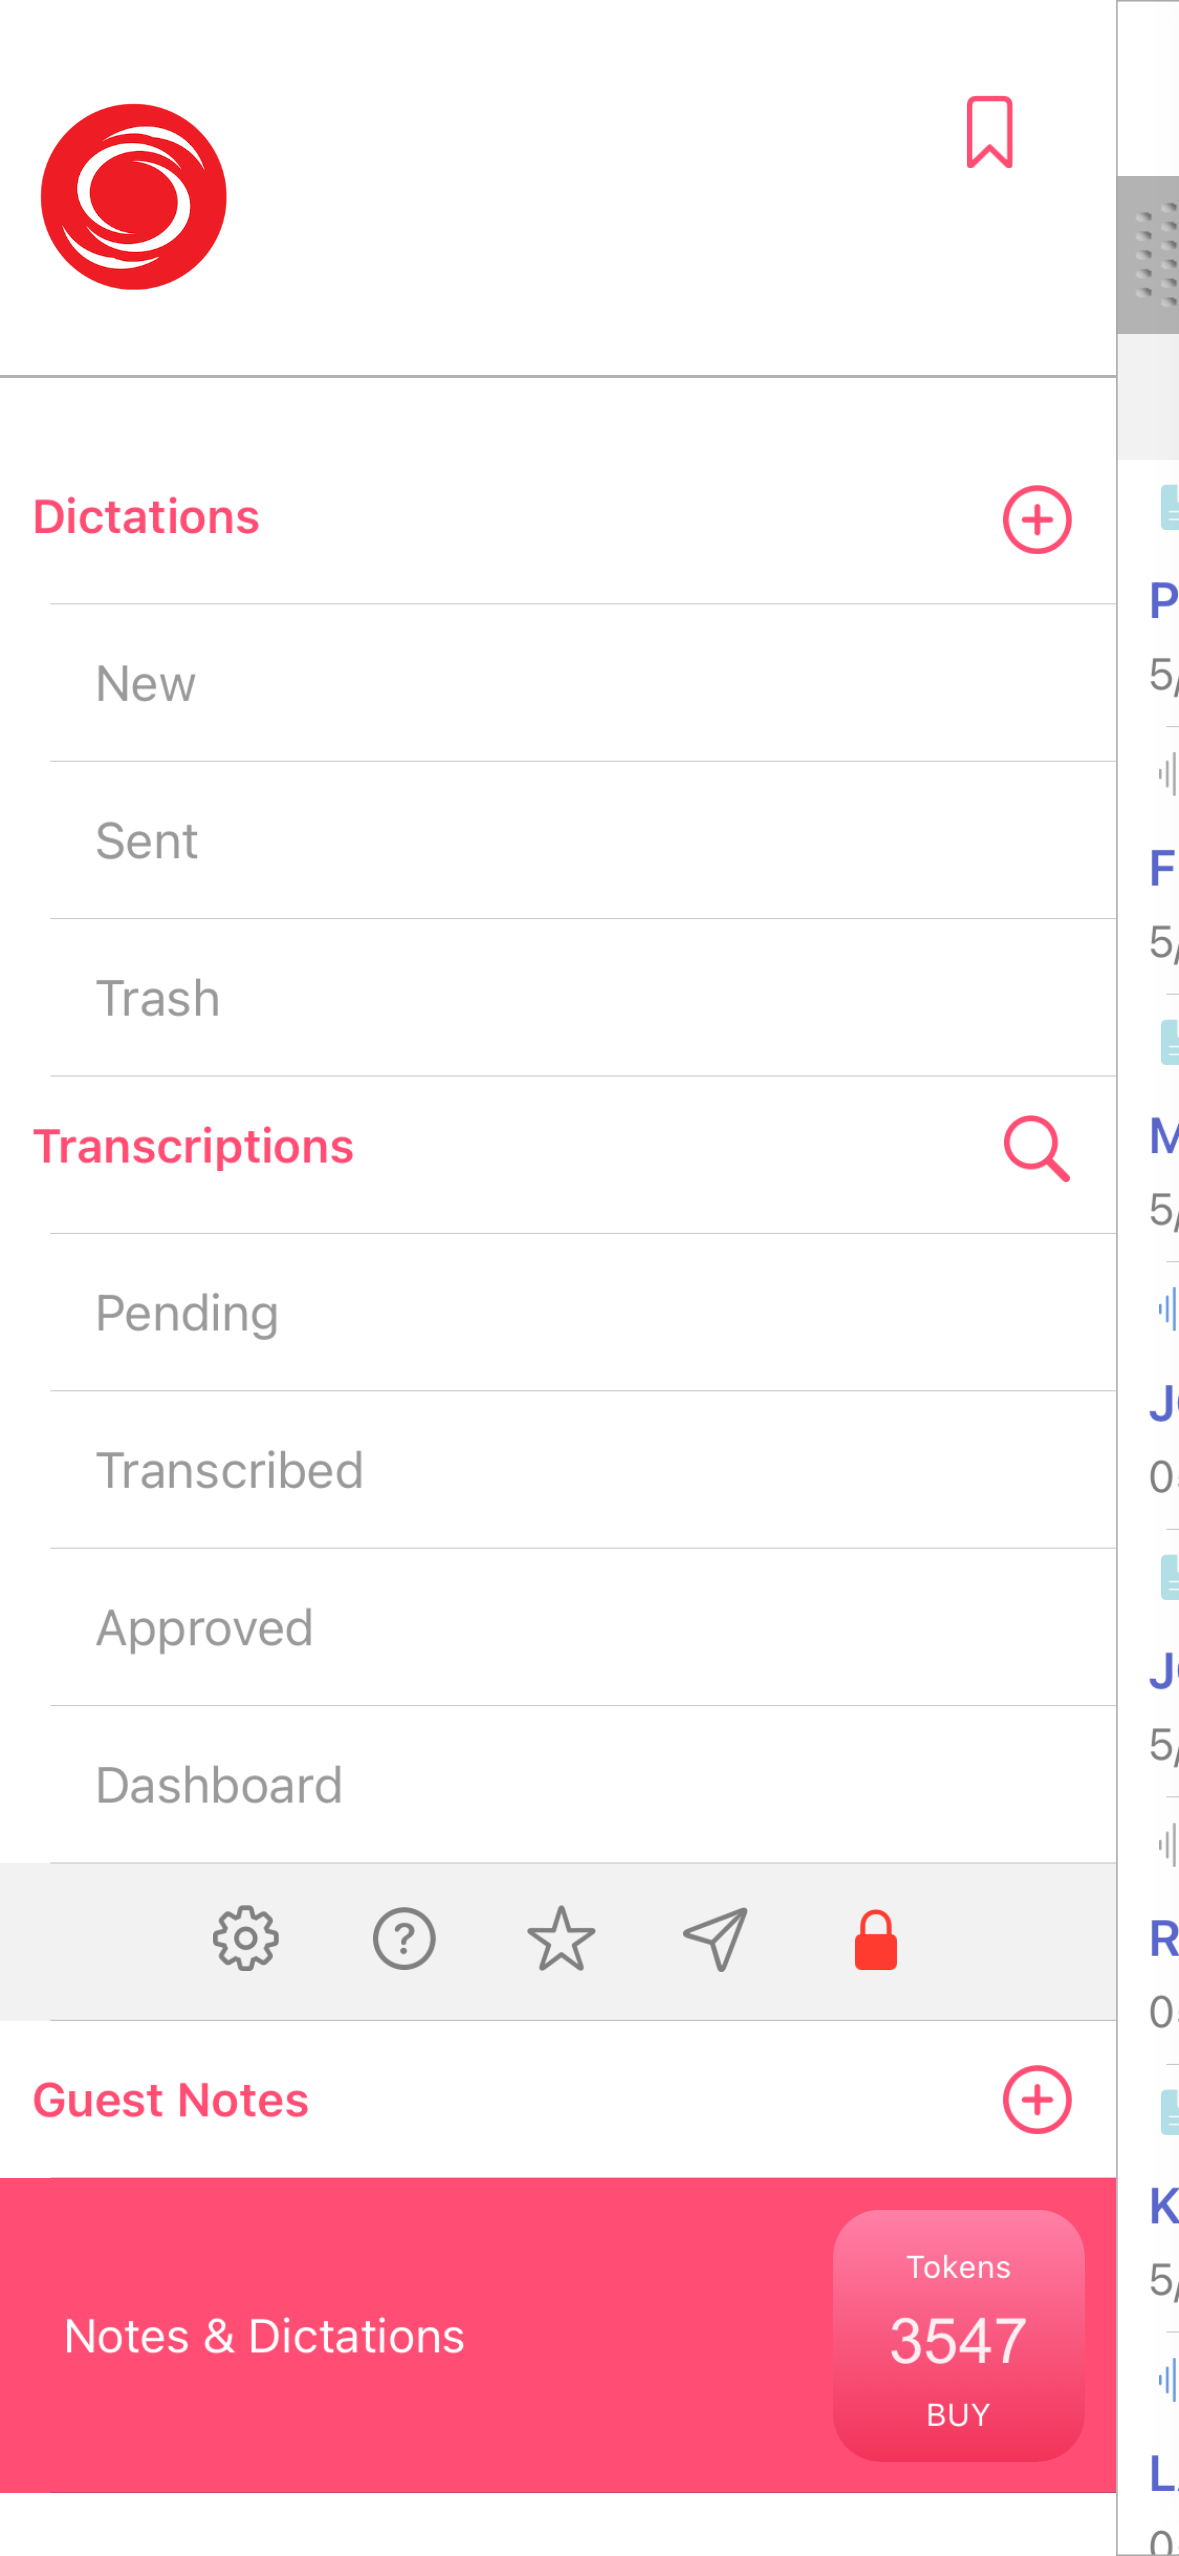1179x2556 pixels.
Task: Add a guest note with plus icon
Action: pyautogui.click(x=1036, y=2099)
